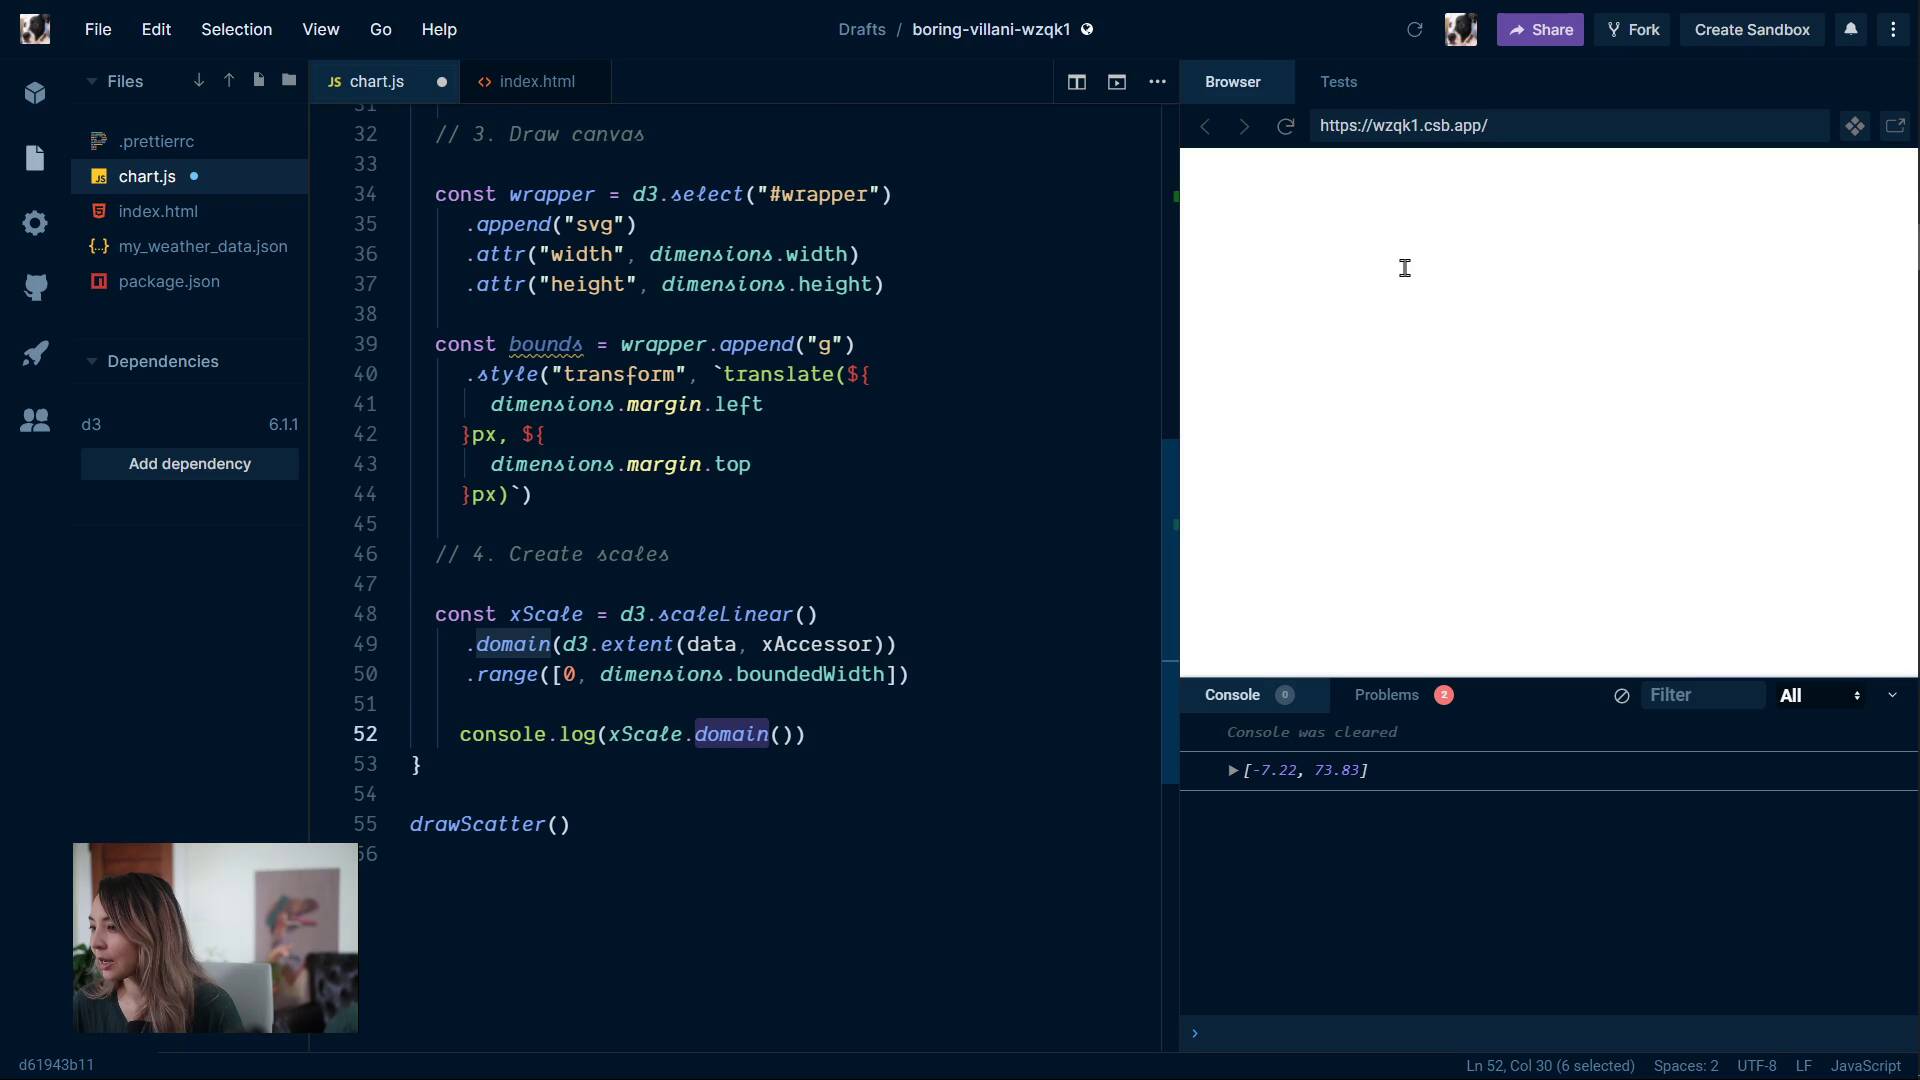Toggle preview-only layout
Screen dimensions: 1920x1080
click(x=1117, y=82)
